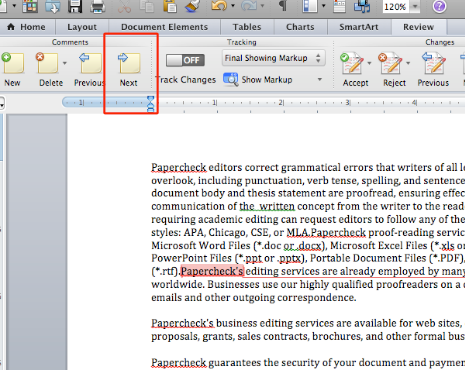Click the Previous comment icon
The height and width of the screenshot is (370, 465).
(x=90, y=63)
